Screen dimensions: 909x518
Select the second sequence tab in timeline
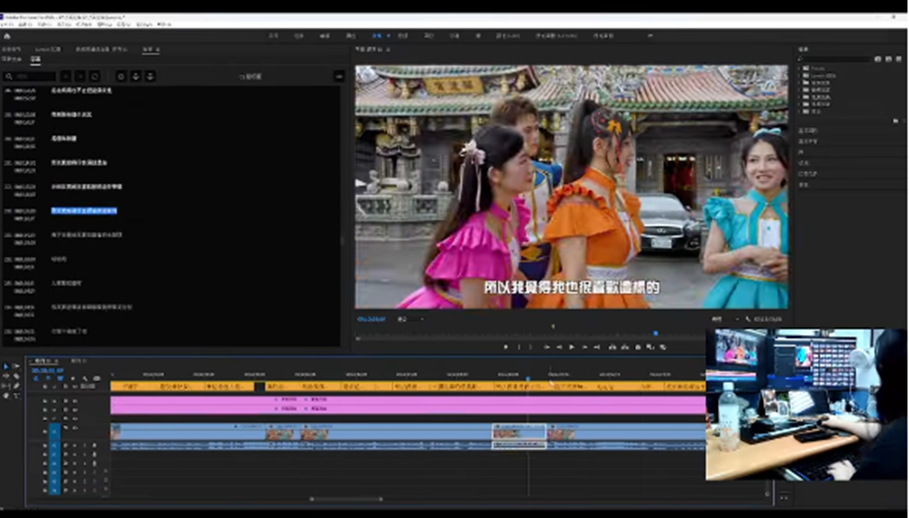[x=78, y=361]
